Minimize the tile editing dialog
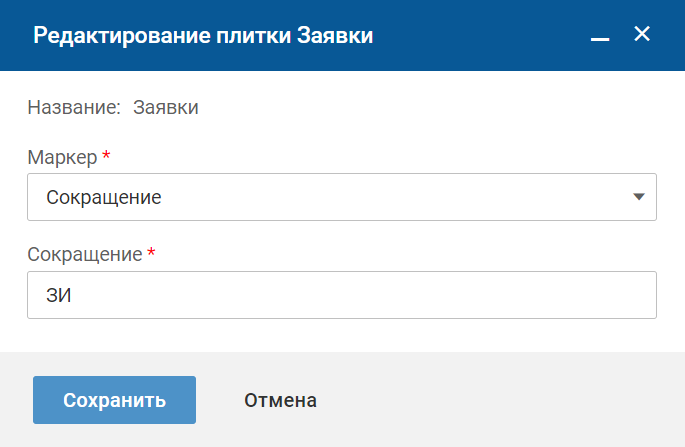Screen dimensions: 685x447 pos(600,37)
